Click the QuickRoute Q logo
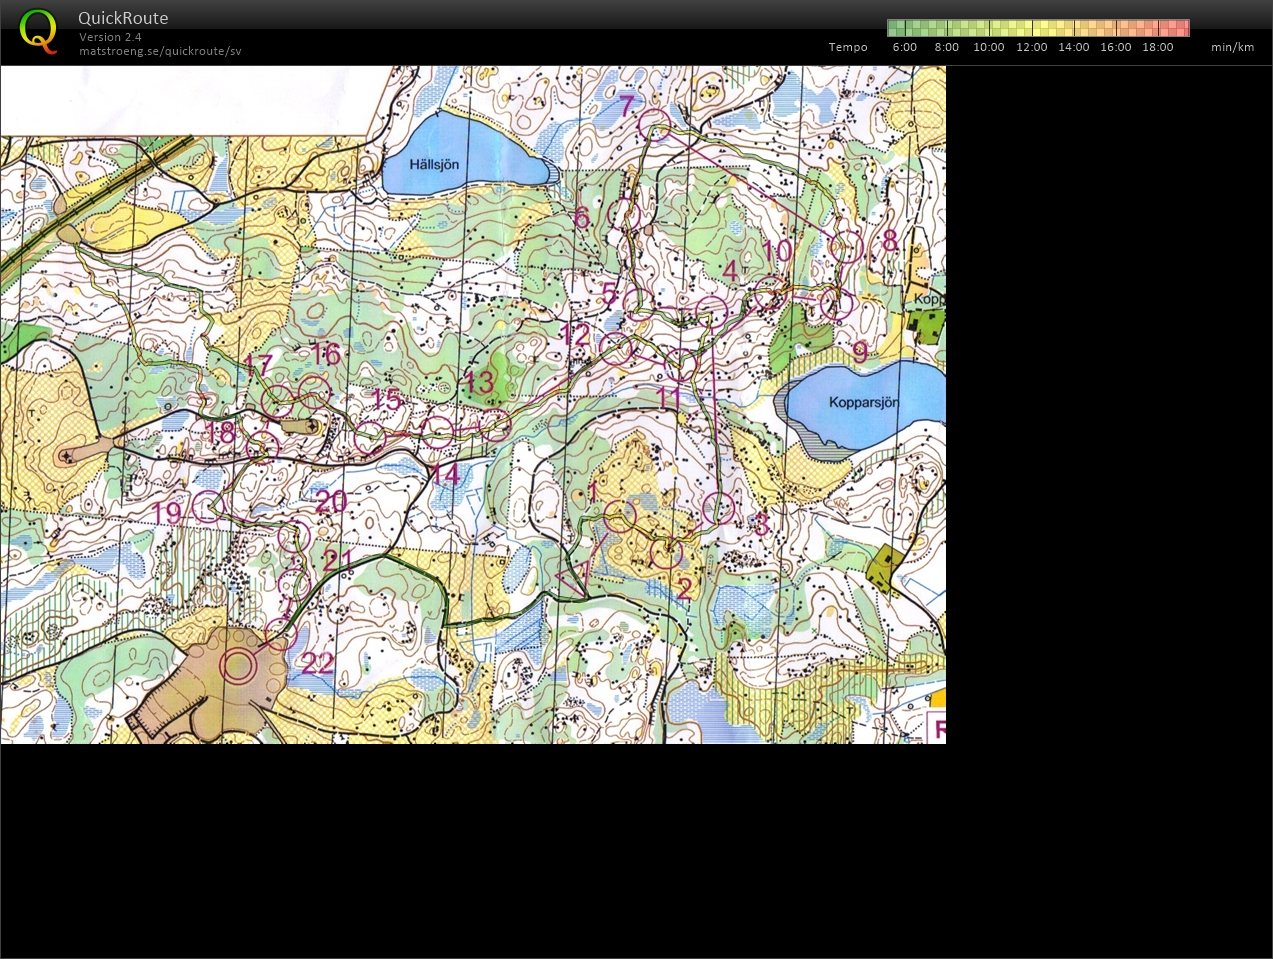The width and height of the screenshot is (1273, 959). click(x=38, y=31)
